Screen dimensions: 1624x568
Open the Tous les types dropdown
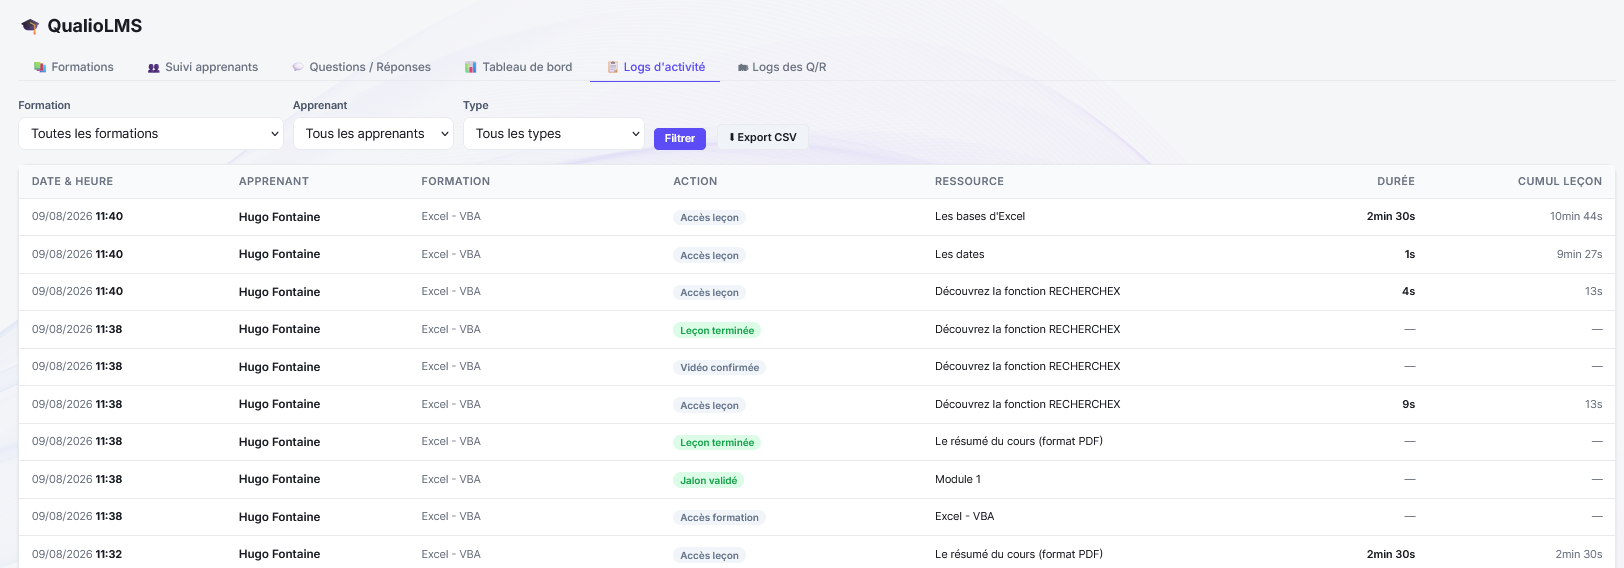click(554, 134)
